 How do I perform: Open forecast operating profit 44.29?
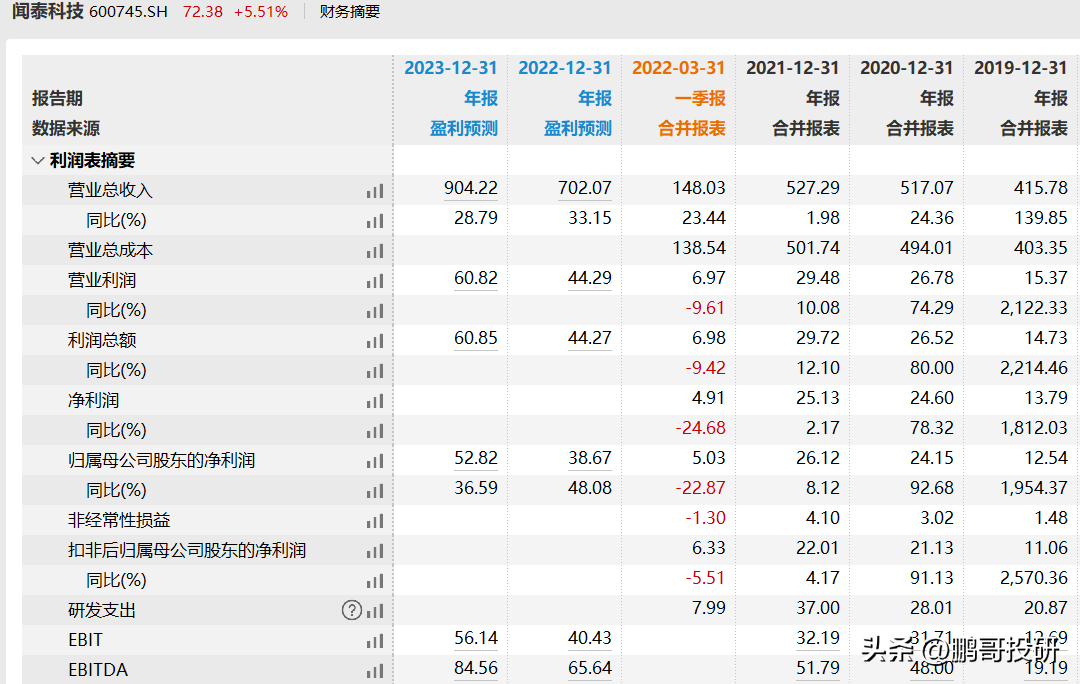[590, 278]
